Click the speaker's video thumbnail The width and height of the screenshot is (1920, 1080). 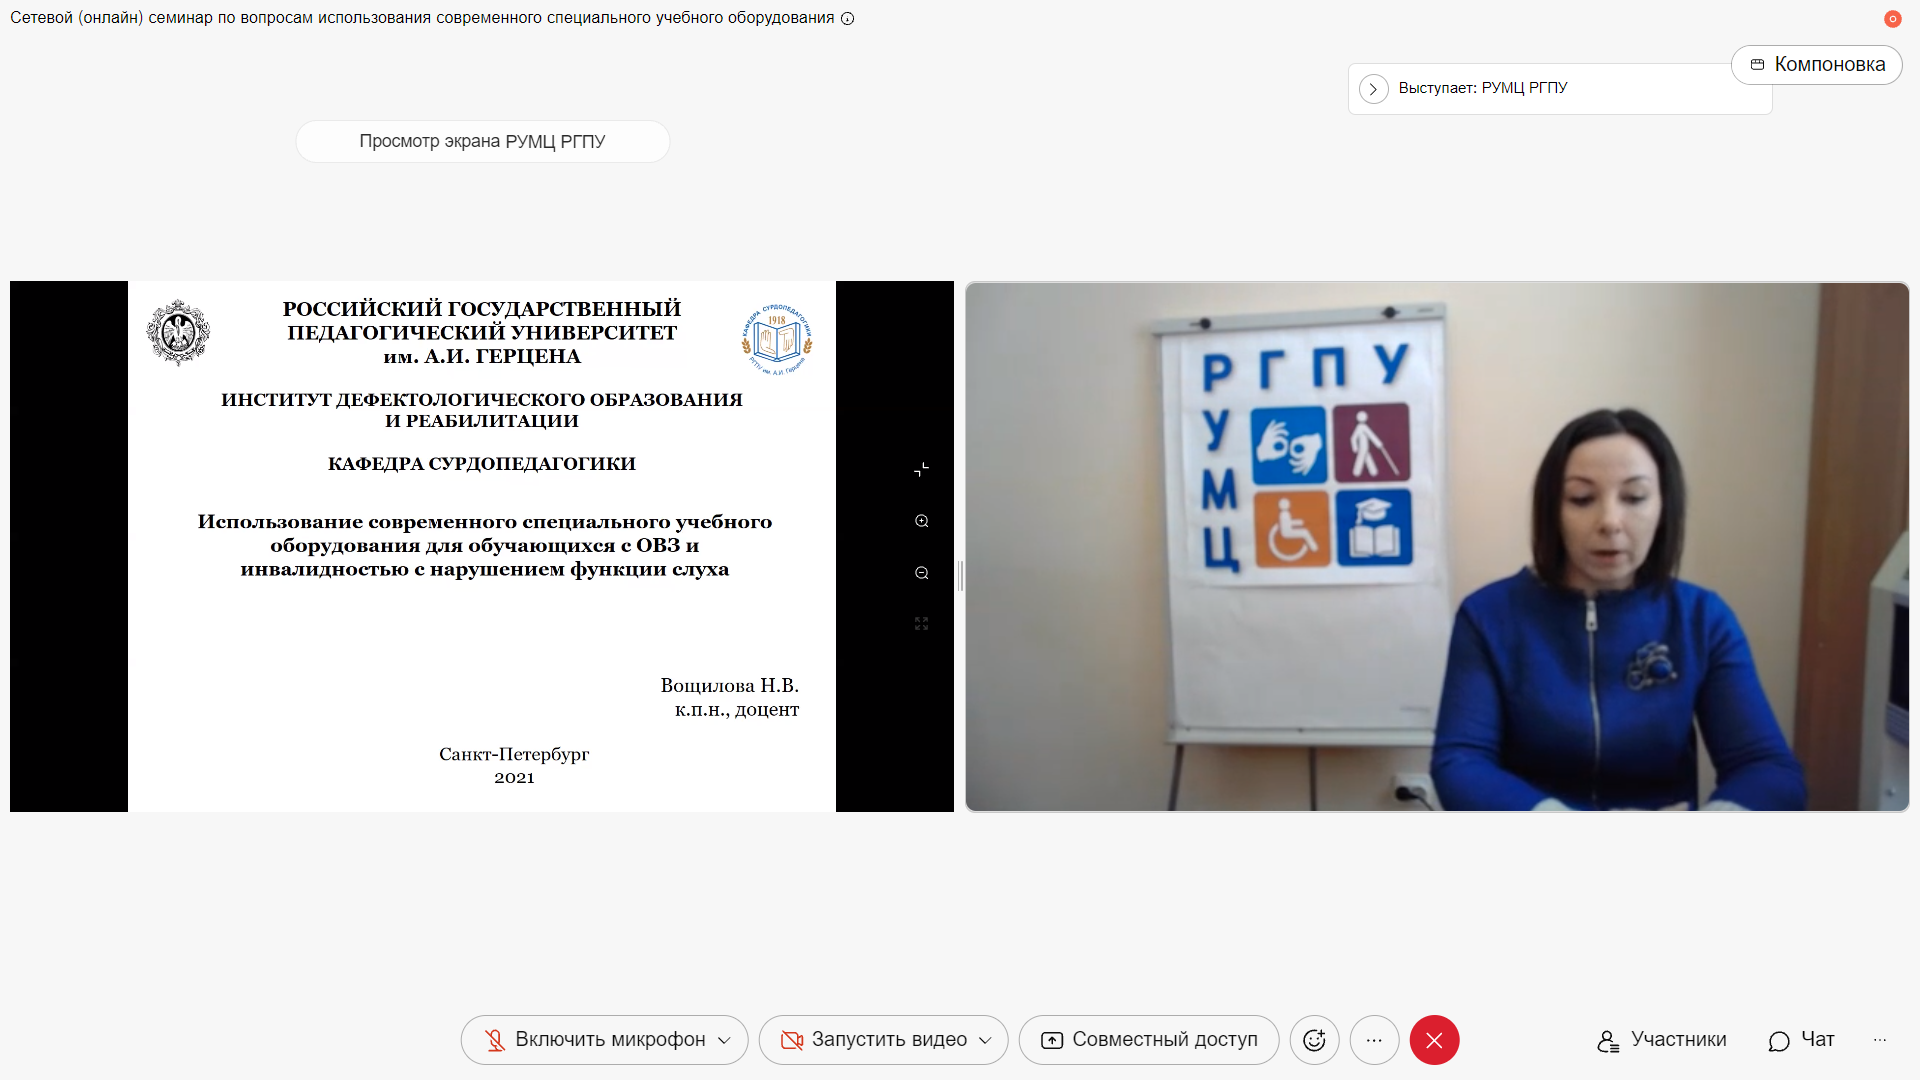pyautogui.click(x=1437, y=547)
